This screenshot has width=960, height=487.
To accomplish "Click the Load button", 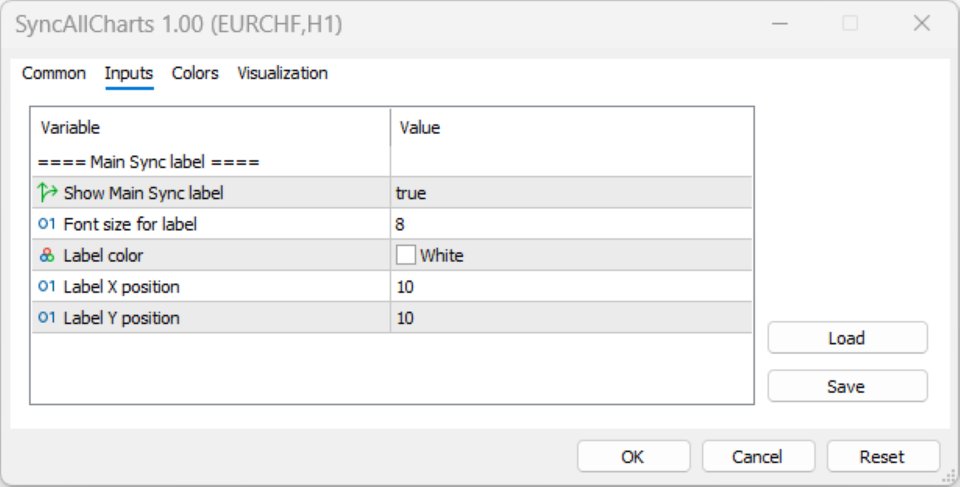I will pos(847,338).
